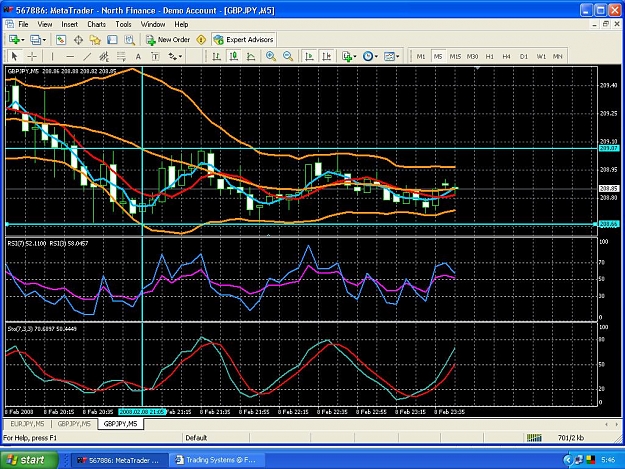Click the yellow diamond alert icon

pos(201,40)
